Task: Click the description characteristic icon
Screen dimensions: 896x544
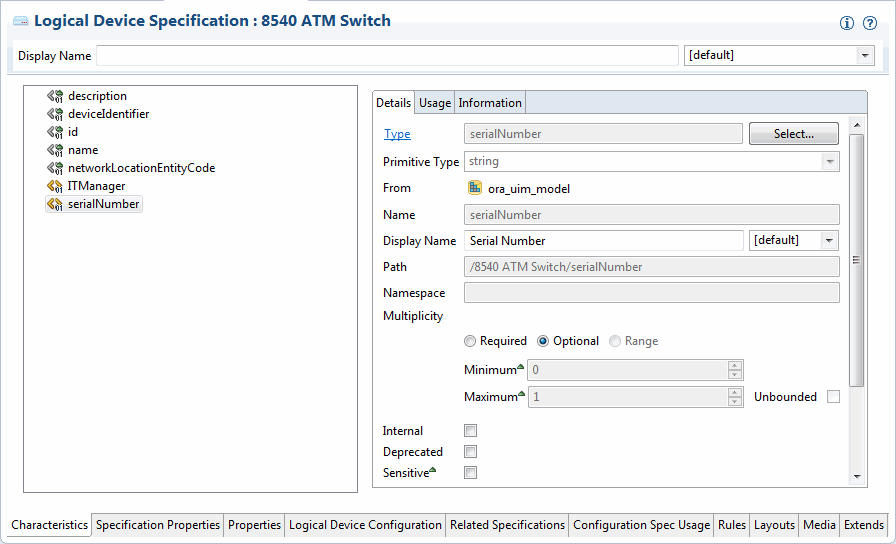Action: [55, 96]
